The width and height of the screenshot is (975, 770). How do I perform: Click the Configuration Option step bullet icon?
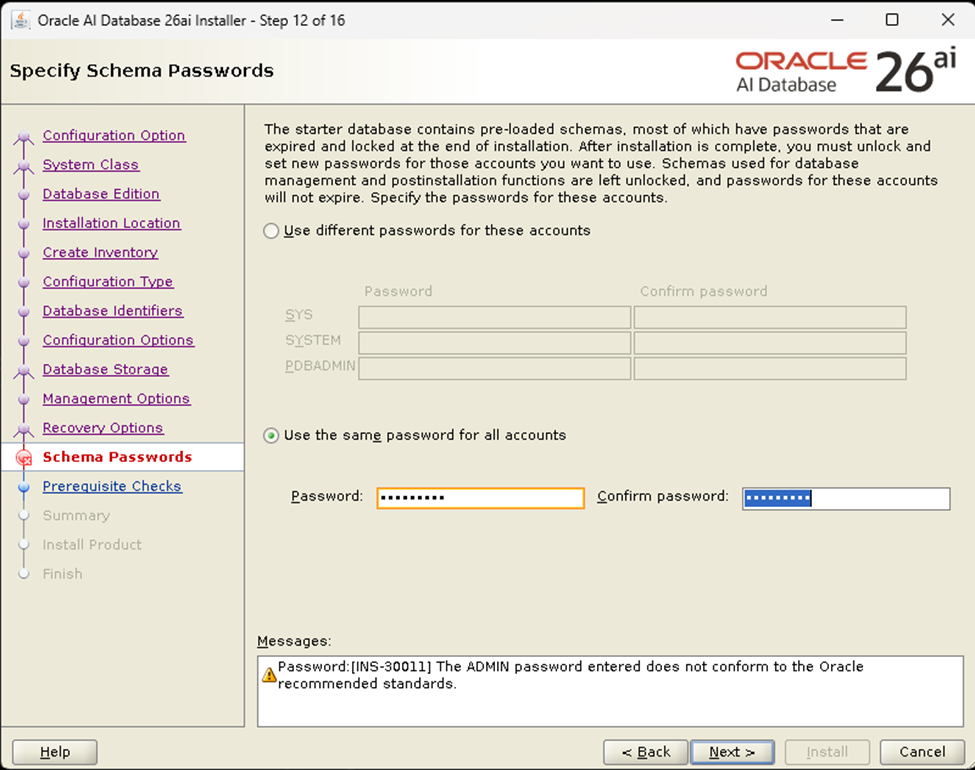(x=24, y=136)
